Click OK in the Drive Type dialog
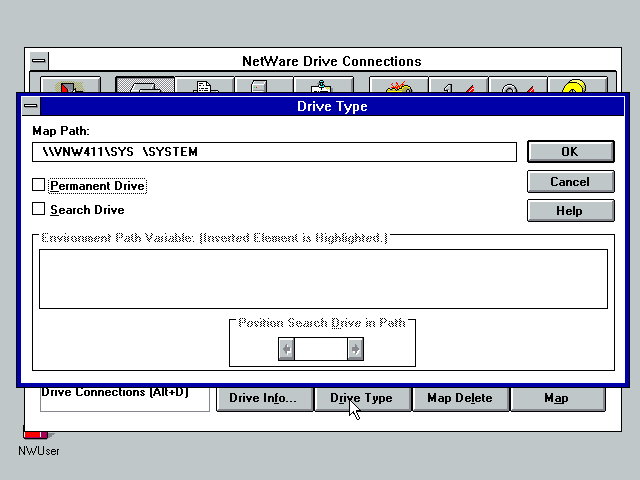 [x=571, y=151]
